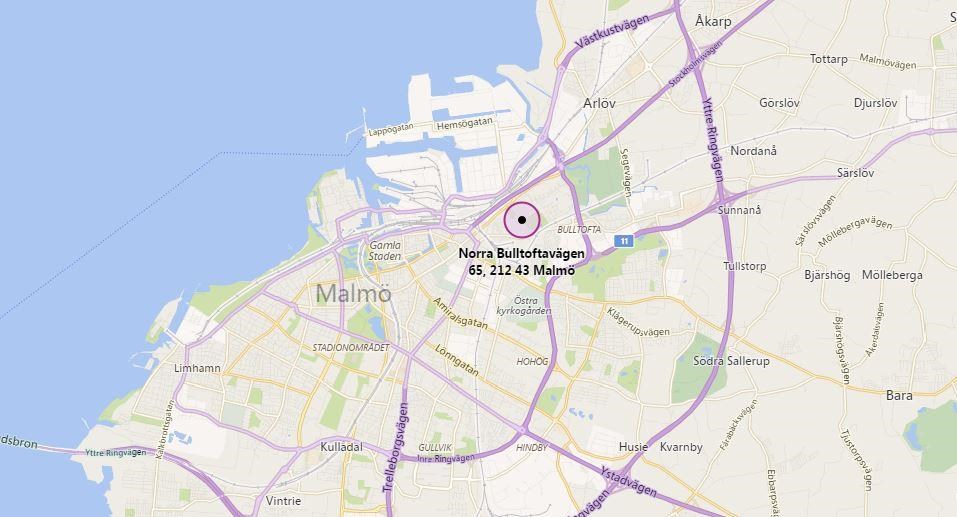Image resolution: width=957 pixels, height=517 pixels.
Task: Select the Kulladal area label
Action: [341, 447]
